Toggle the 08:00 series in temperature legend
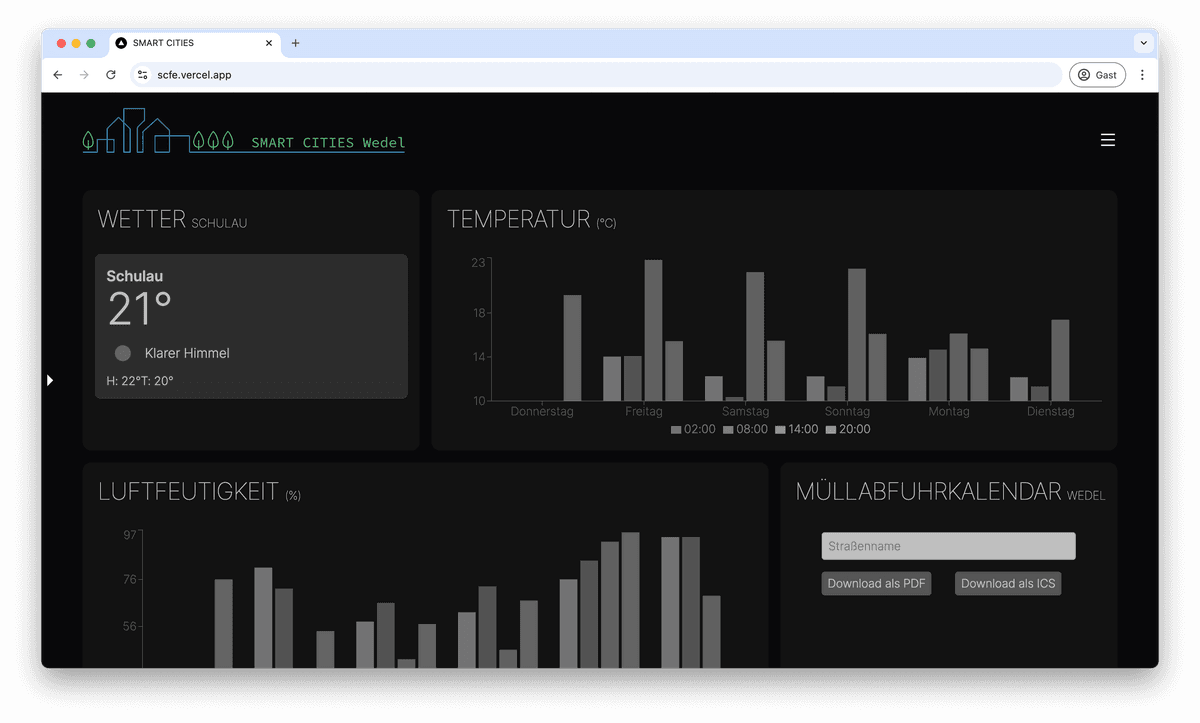This screenshot has width=1200, height=723. [745, 429]
